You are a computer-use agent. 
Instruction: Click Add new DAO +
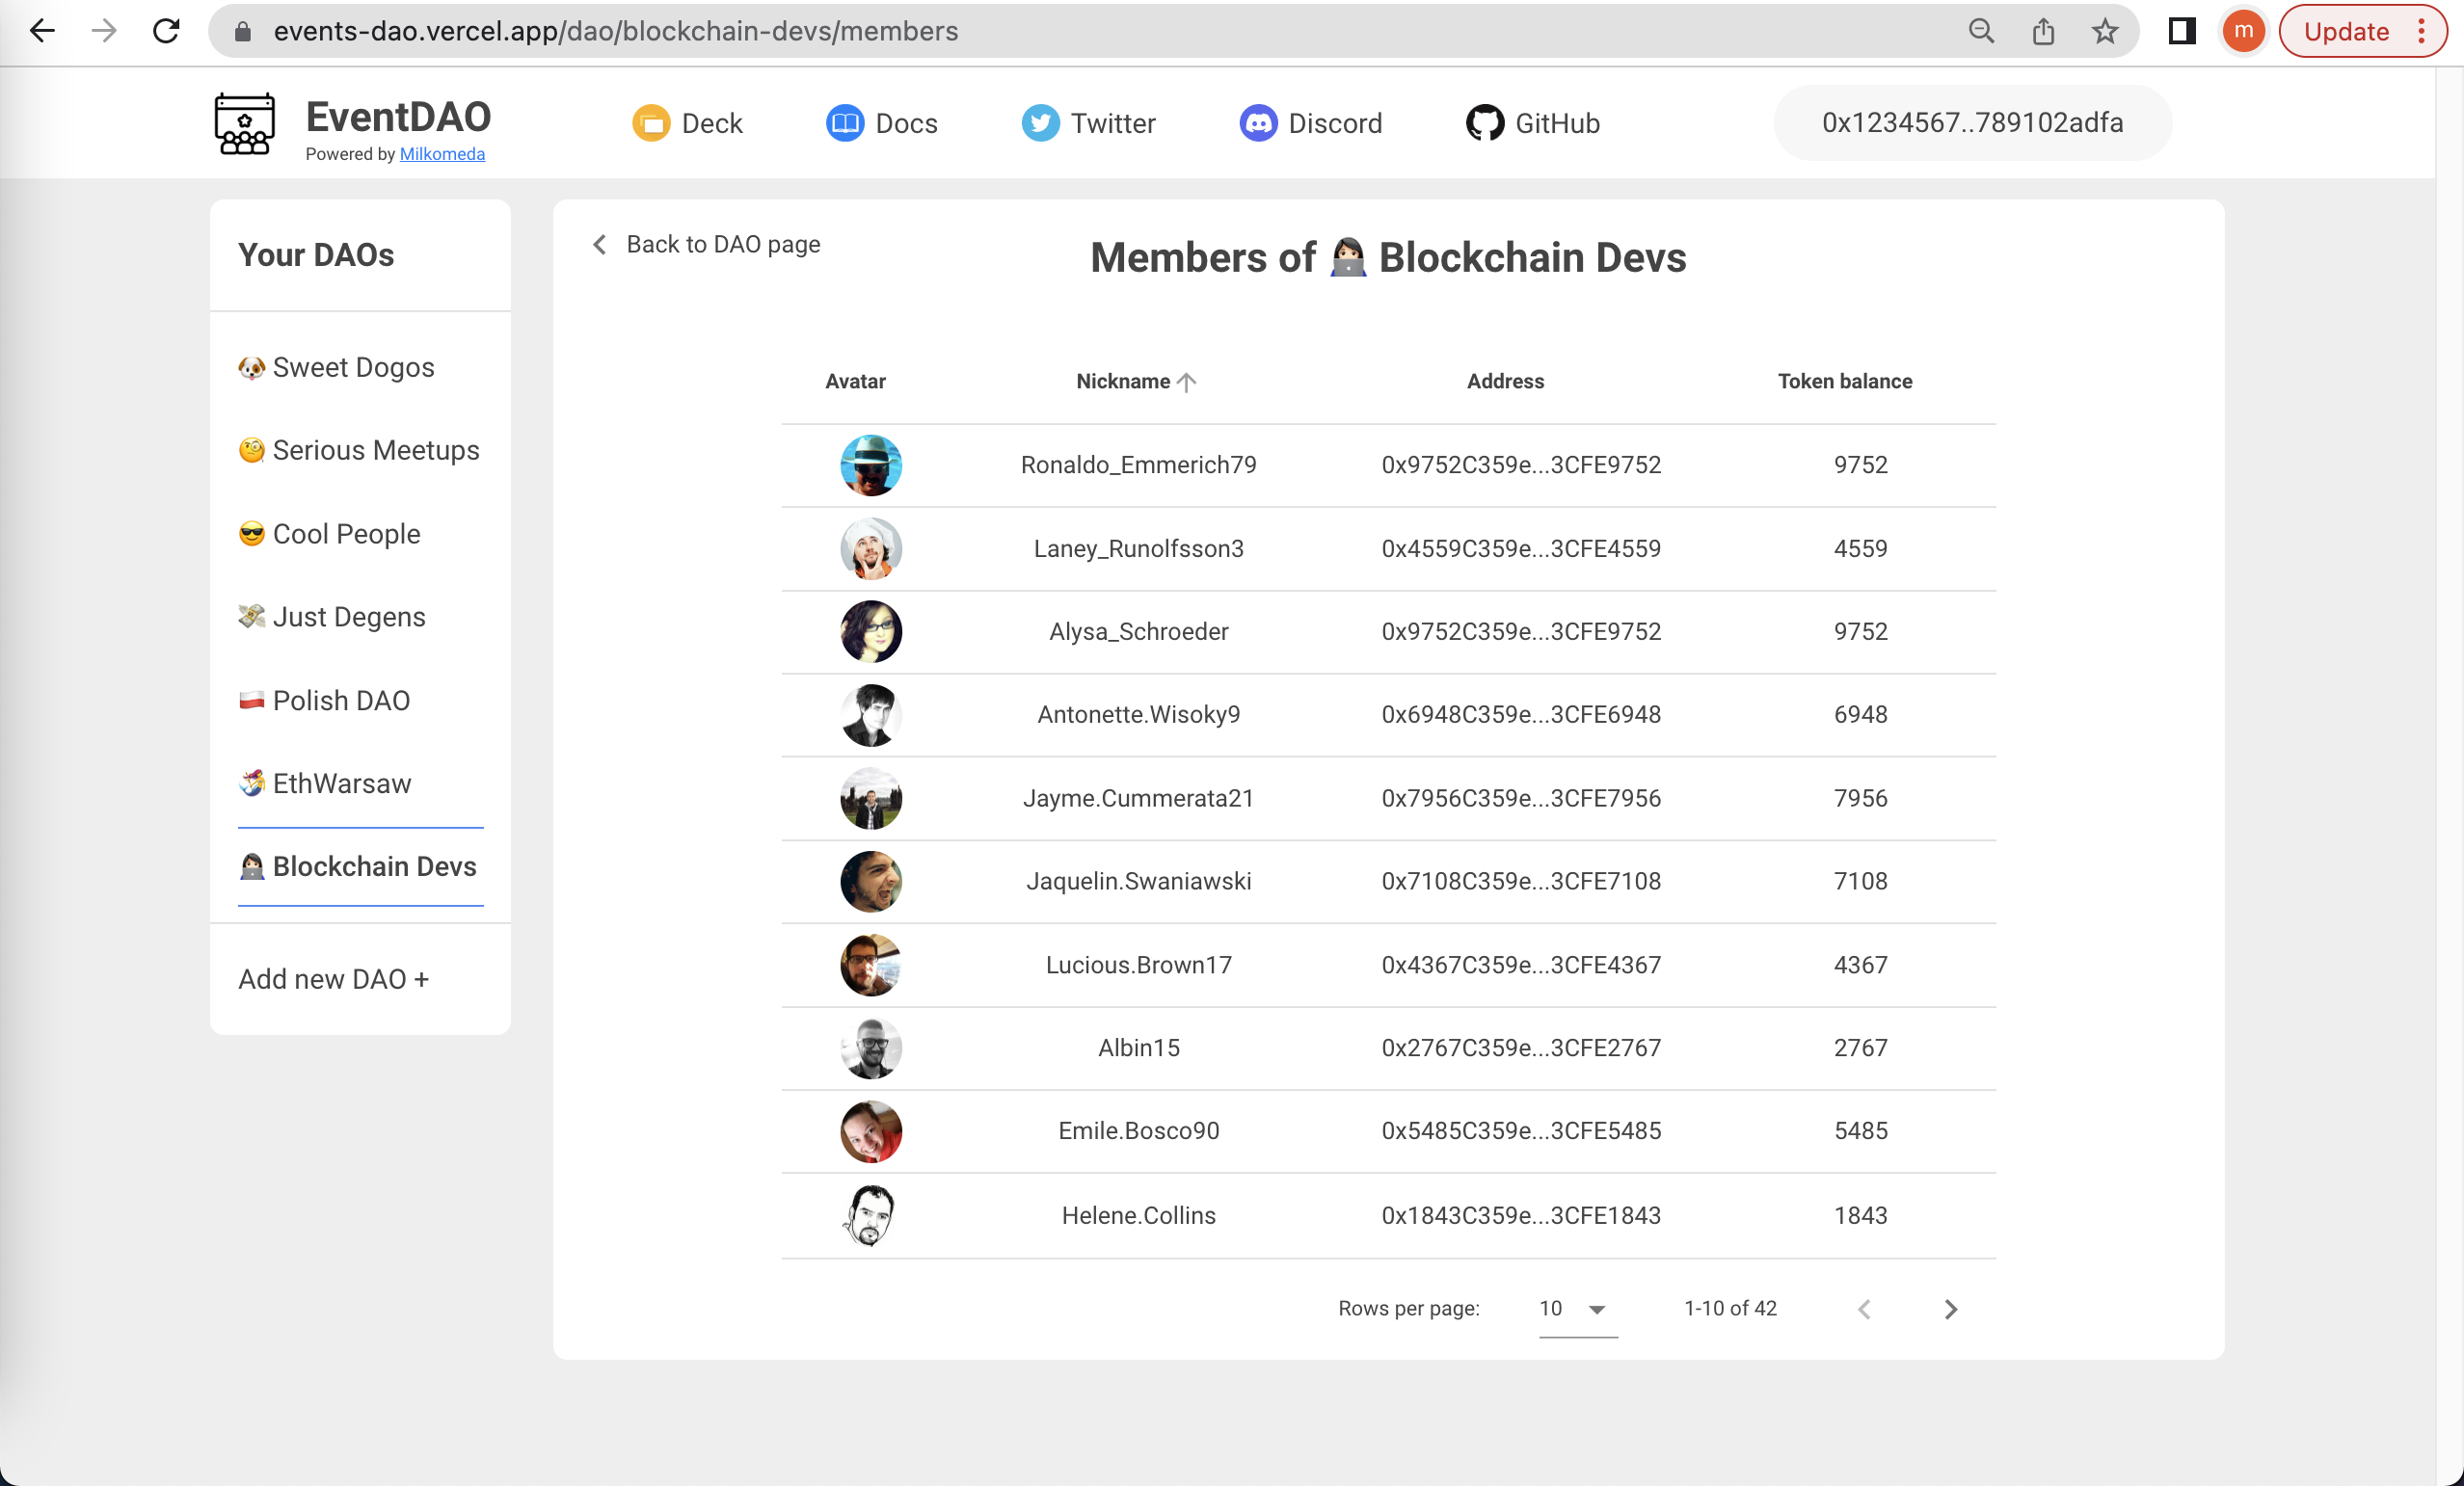334,979
